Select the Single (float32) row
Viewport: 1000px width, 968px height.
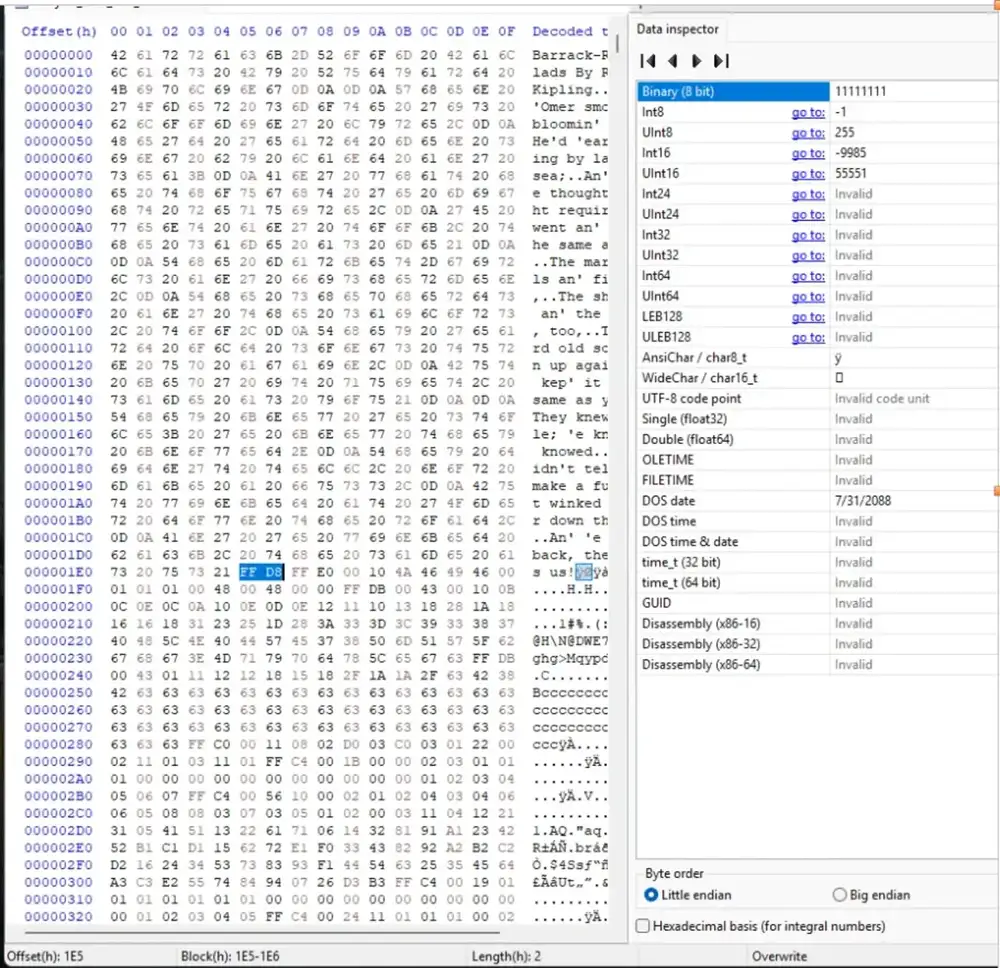pyautogui.click(x=816, y=419)
